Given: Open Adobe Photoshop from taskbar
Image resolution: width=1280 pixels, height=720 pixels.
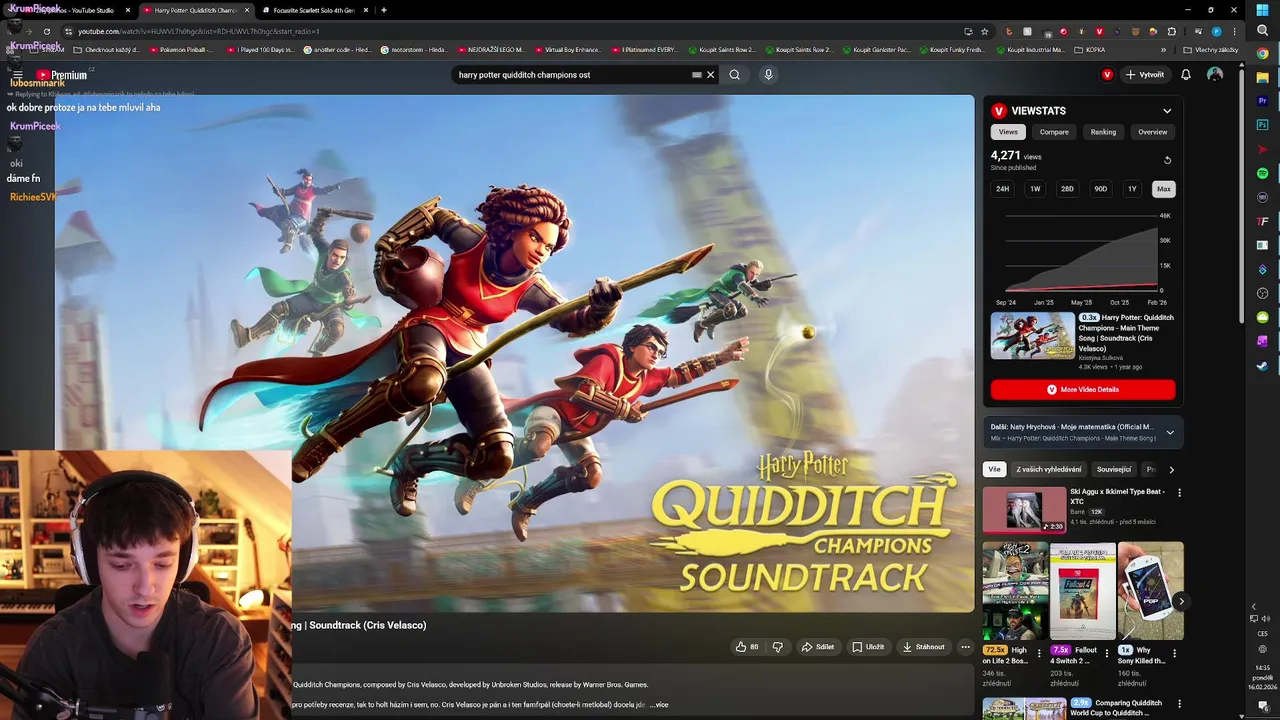Looking at the screenshot, I should coord(1262,125).
